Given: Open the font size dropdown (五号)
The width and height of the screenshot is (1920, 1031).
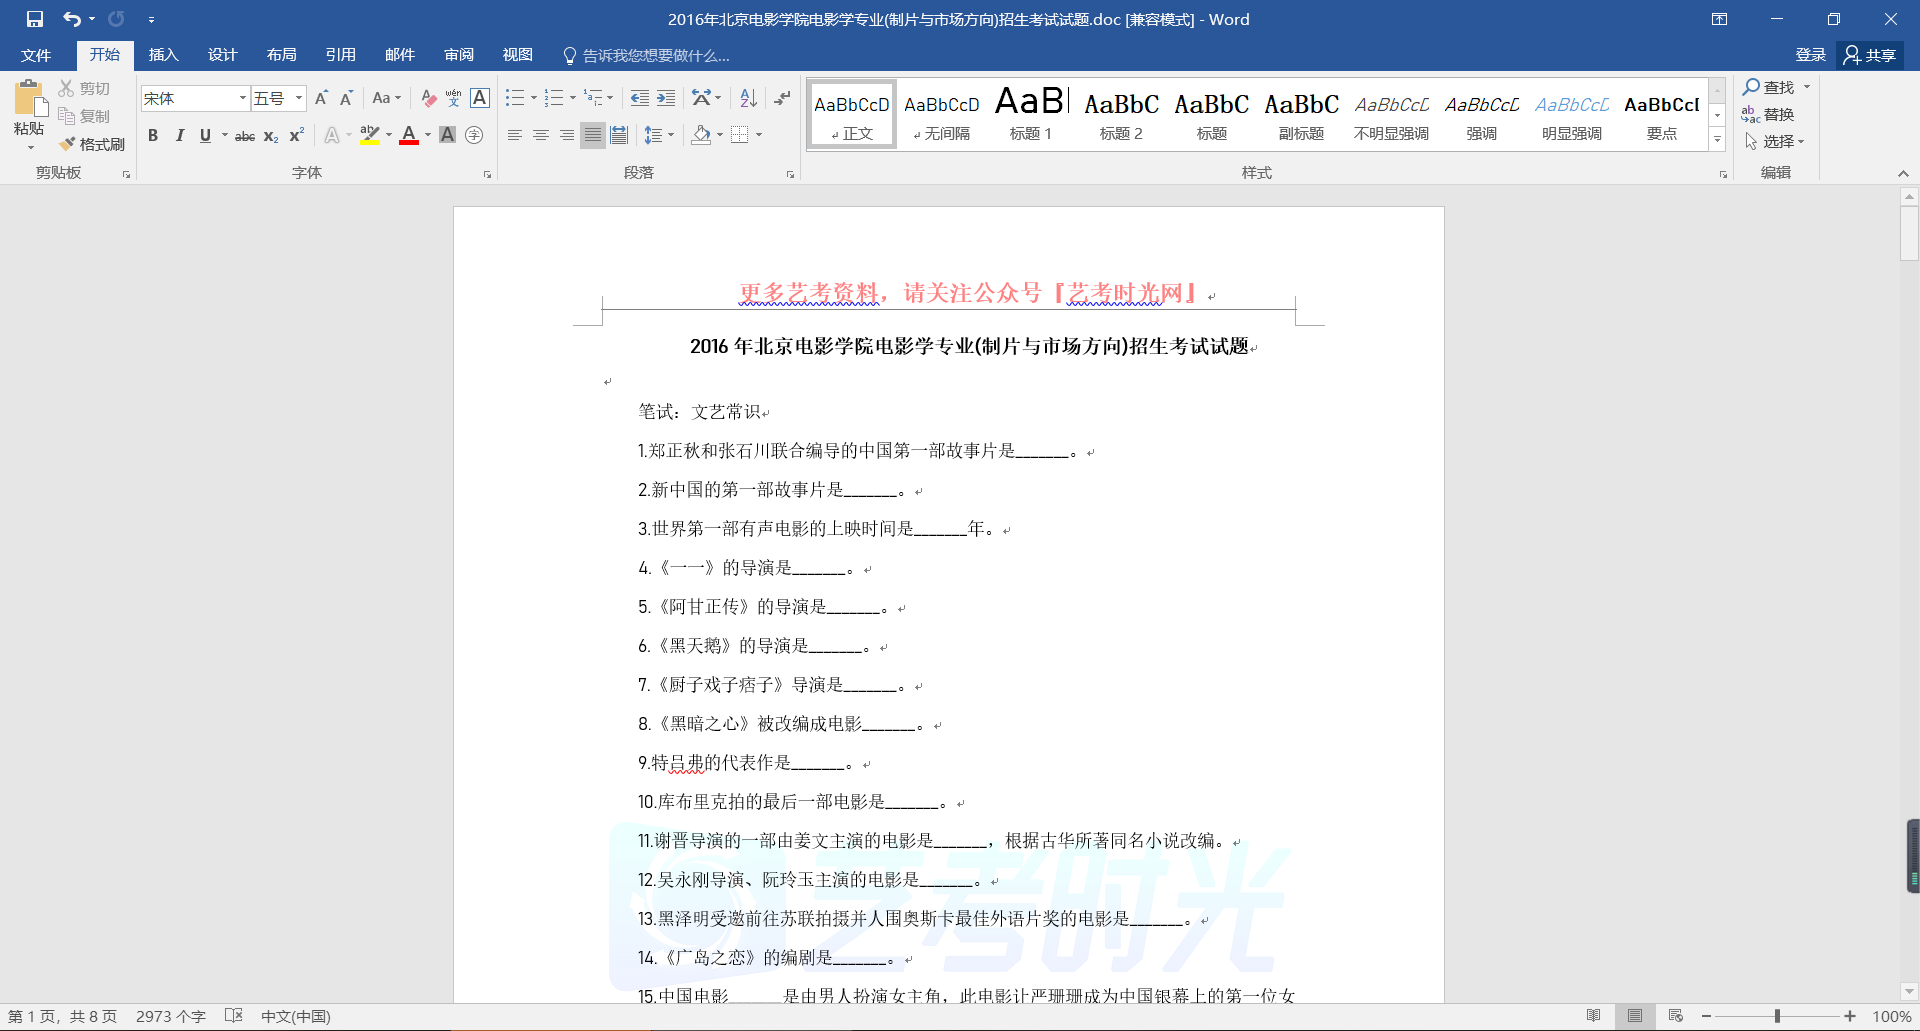Looking at the screenshot, I should pyautogui.click(x=298, y=98).
